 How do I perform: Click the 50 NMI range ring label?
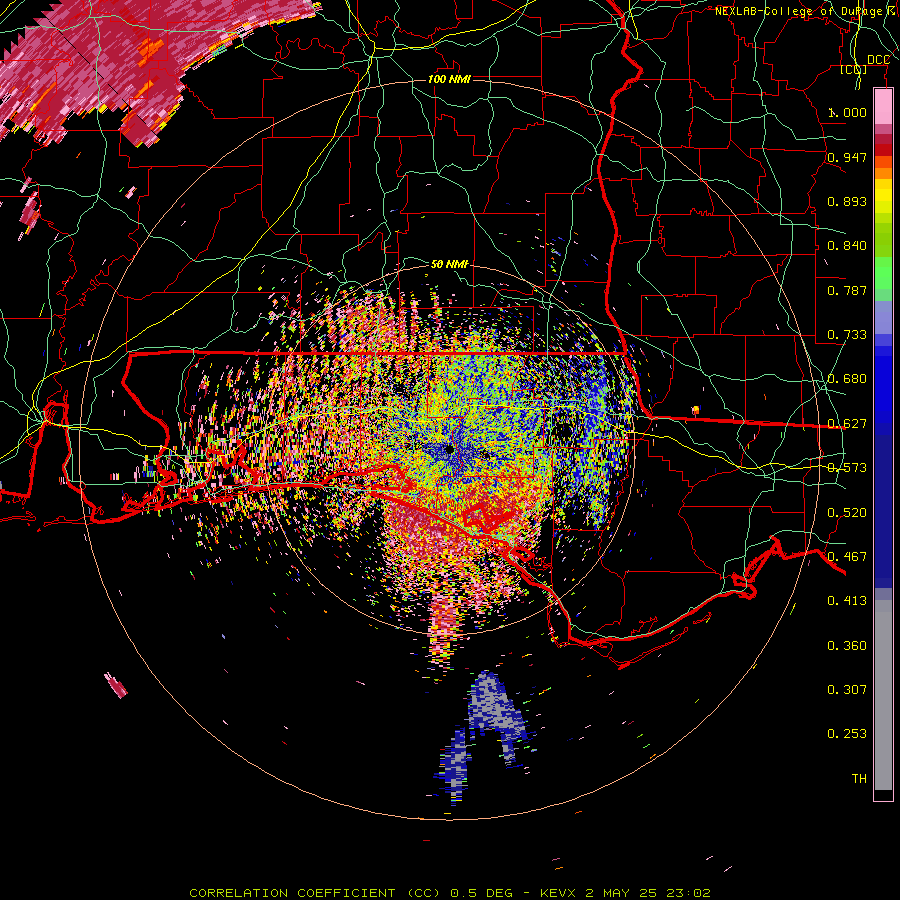449,264
